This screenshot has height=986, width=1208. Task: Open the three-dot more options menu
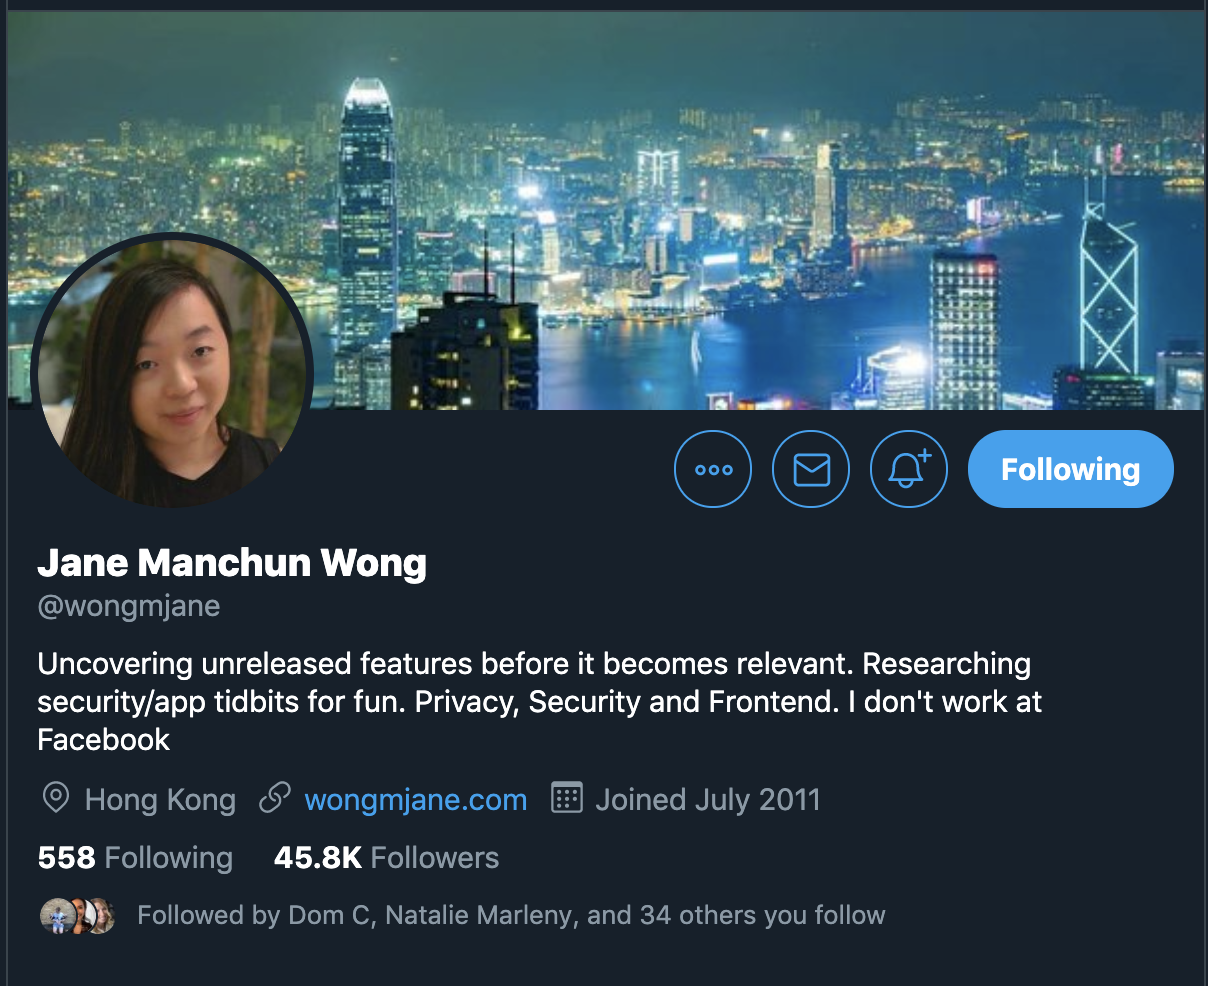713,469
